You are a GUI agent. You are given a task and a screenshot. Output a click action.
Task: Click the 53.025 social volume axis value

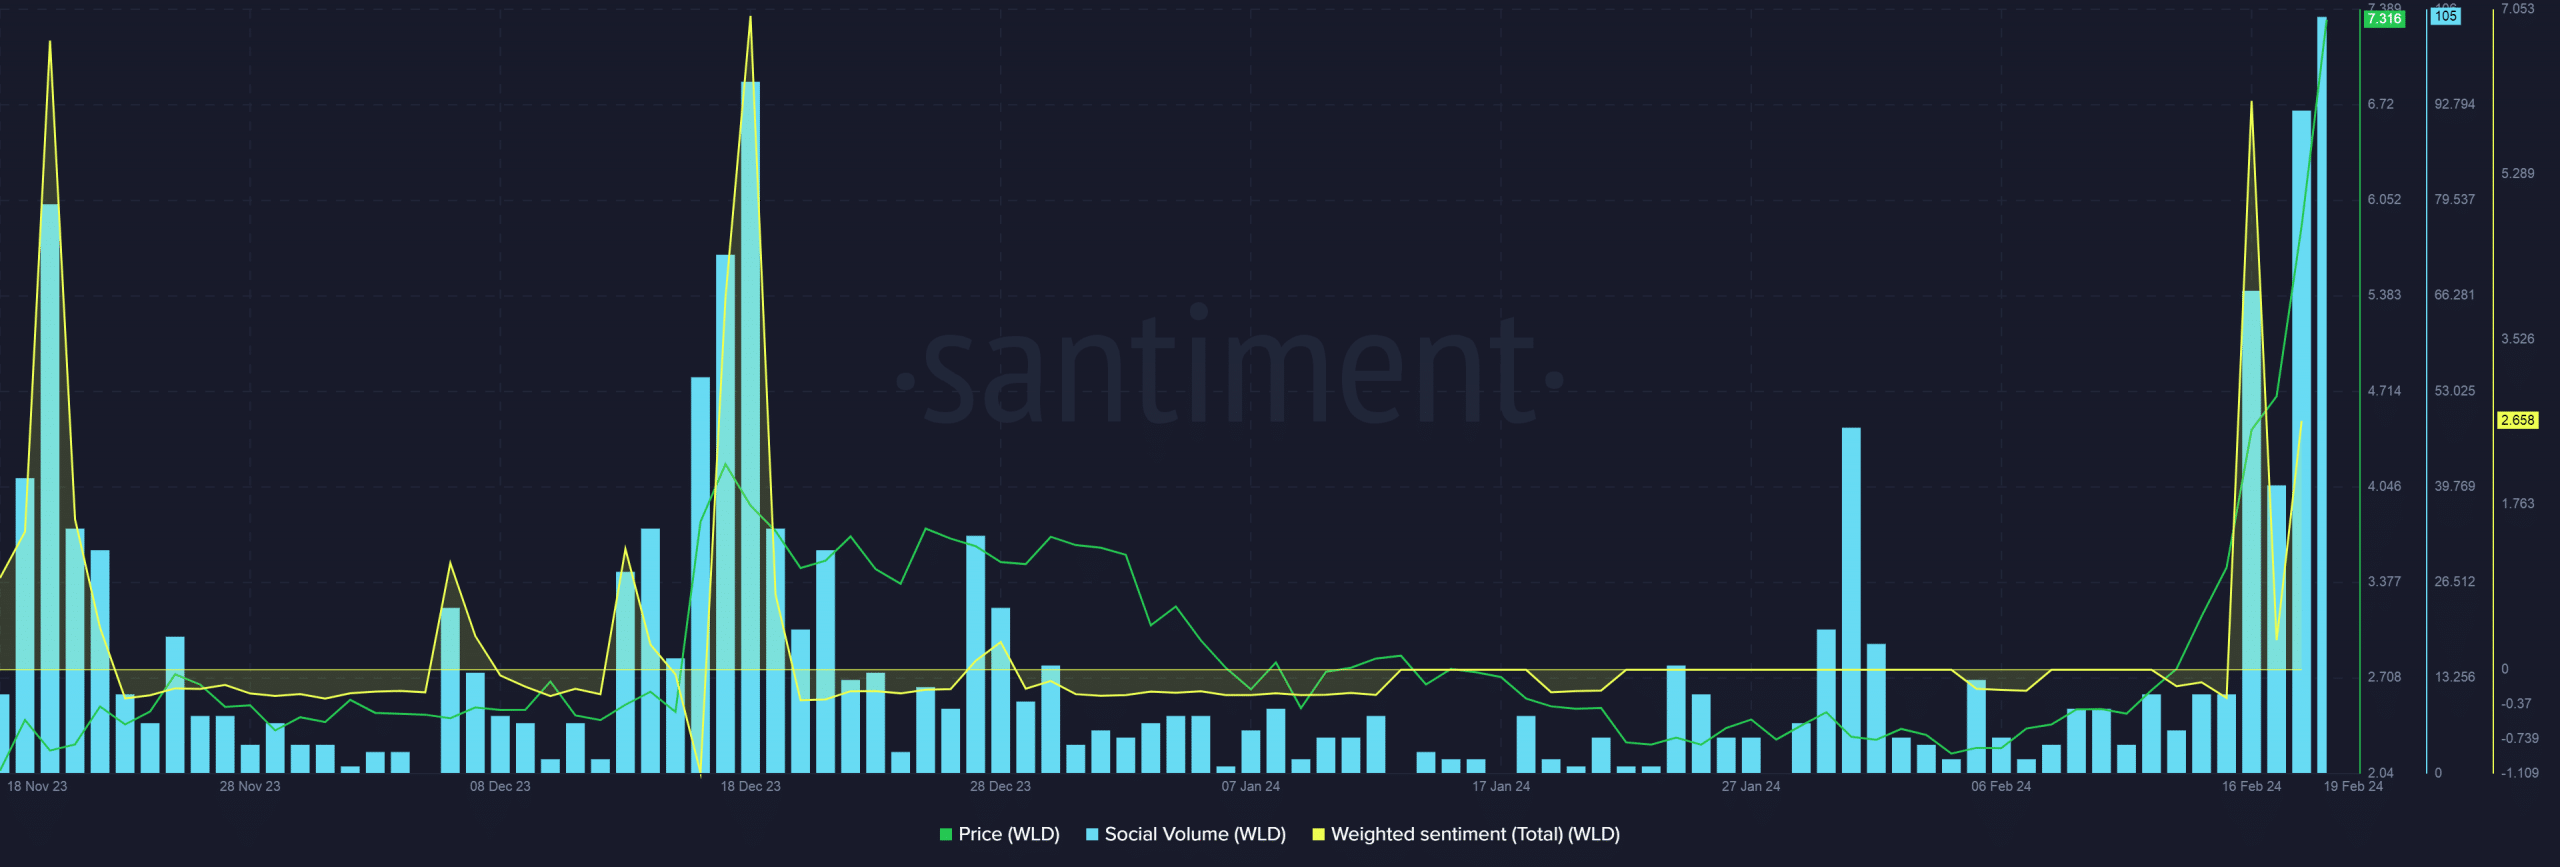click(2455, 391)
